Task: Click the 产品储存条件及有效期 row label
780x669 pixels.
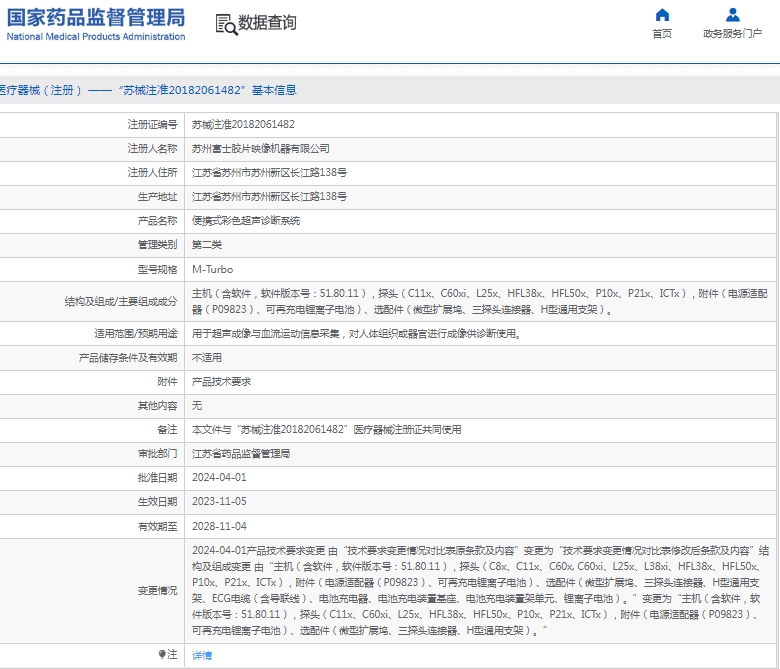Action: coord(128,358)
